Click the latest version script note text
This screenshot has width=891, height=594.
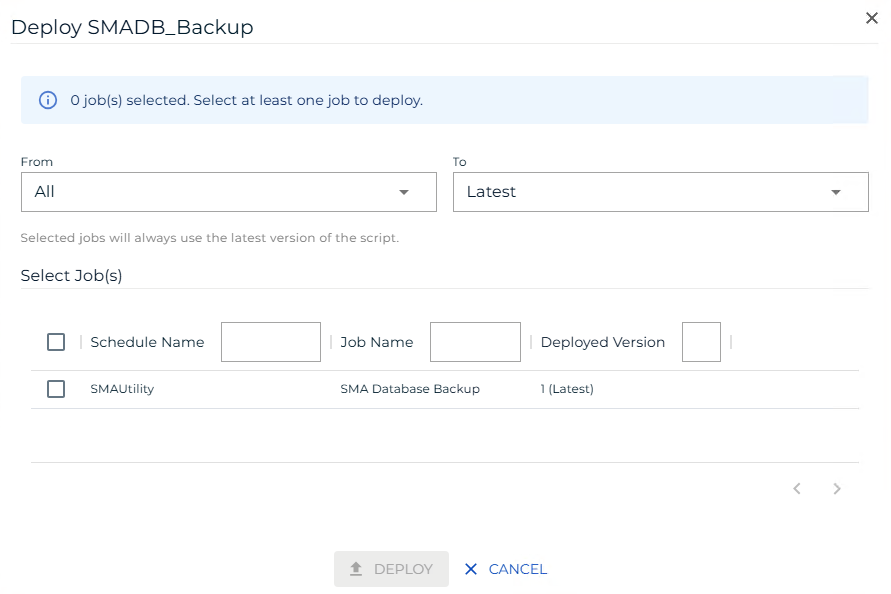[x=210, y=238]
